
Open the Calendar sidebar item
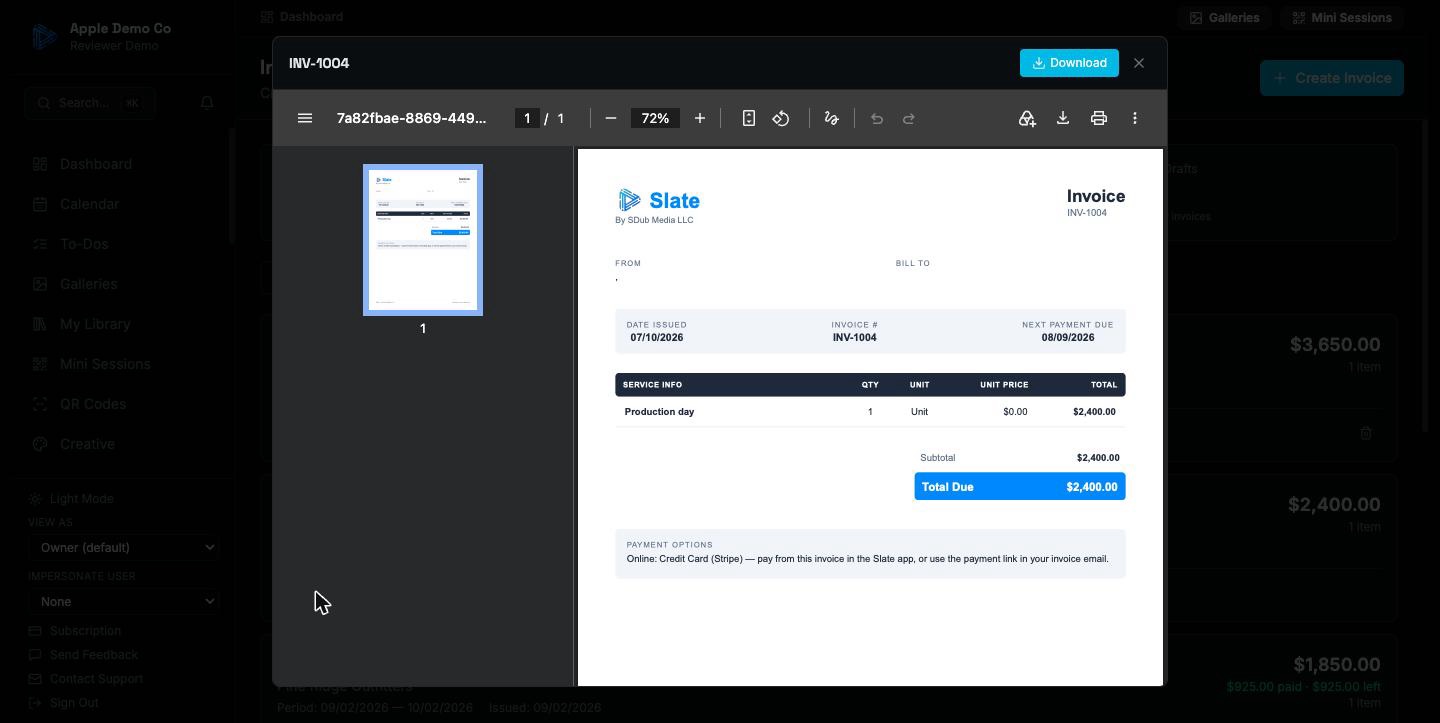pyautogui.click(x=89, y=204)
